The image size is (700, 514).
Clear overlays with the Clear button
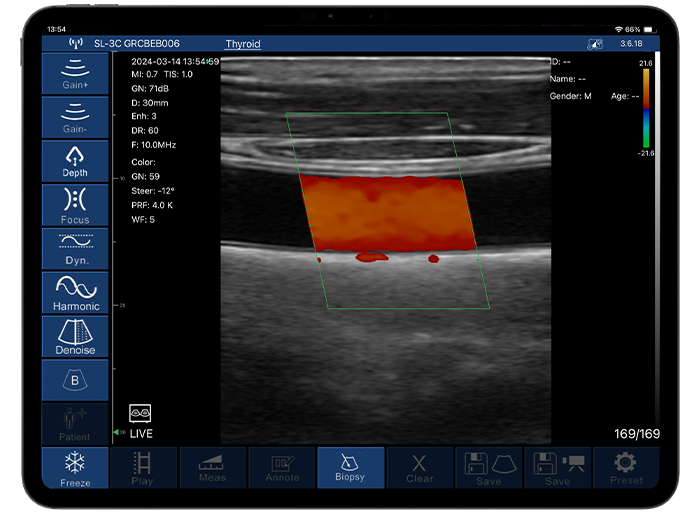point(420,468)
